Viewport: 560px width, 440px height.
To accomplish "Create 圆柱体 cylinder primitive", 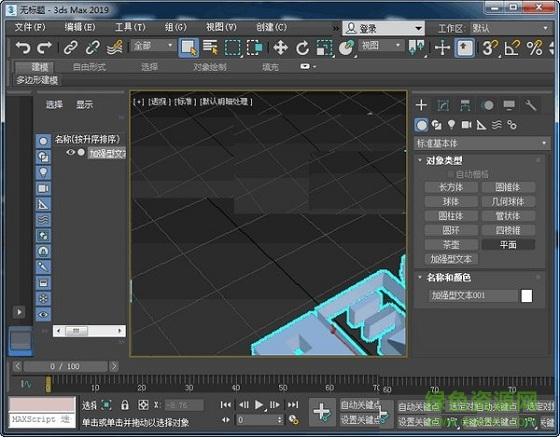I will (x=451, y=216).
